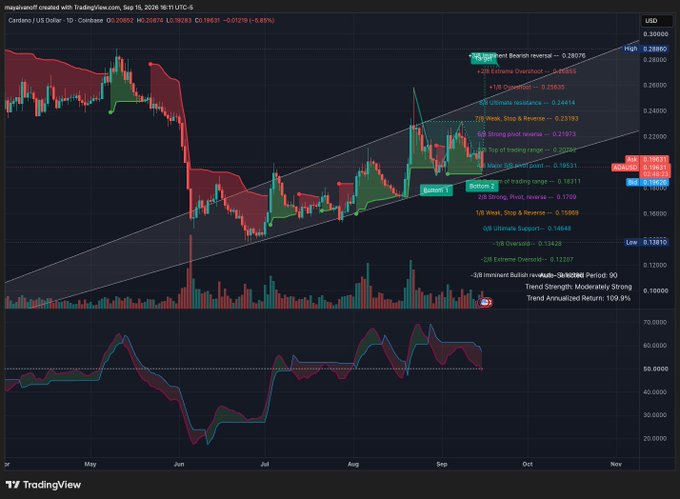The height and width of the screenshot is (499, 680).
Task: Click the 0/8 Ultimate Support 0.14648 label
Action: point(527,228)
